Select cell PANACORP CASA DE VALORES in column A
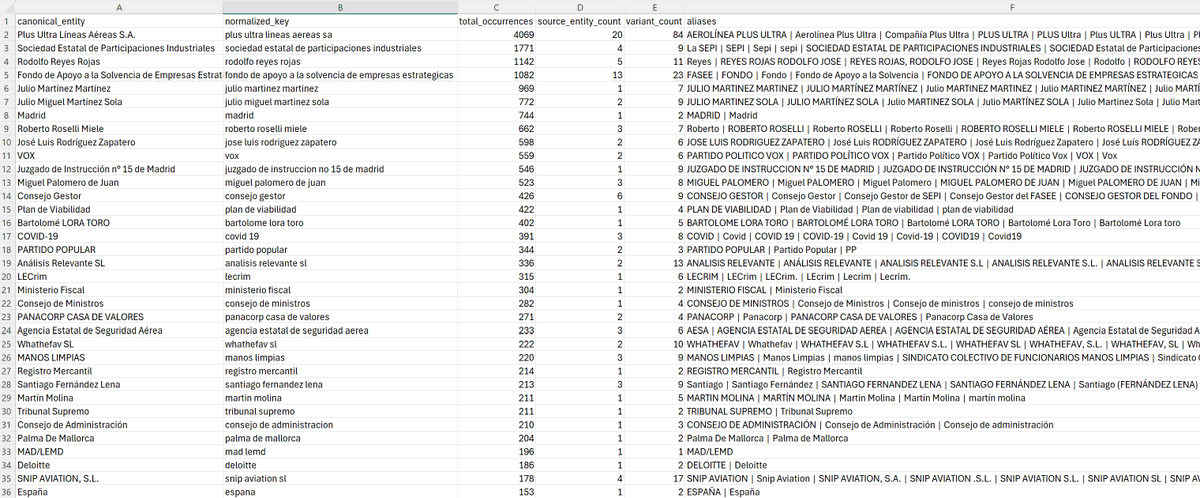1200x498 pixels. [x=118, y=316]
